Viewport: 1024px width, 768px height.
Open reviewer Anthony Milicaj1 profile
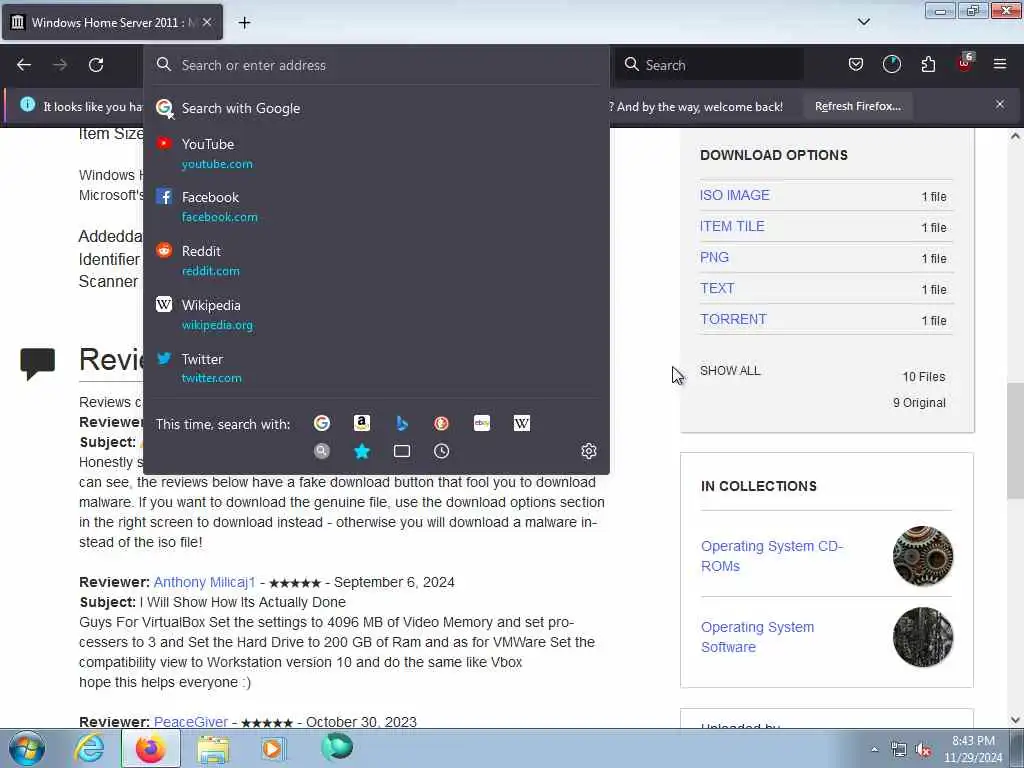204,582
